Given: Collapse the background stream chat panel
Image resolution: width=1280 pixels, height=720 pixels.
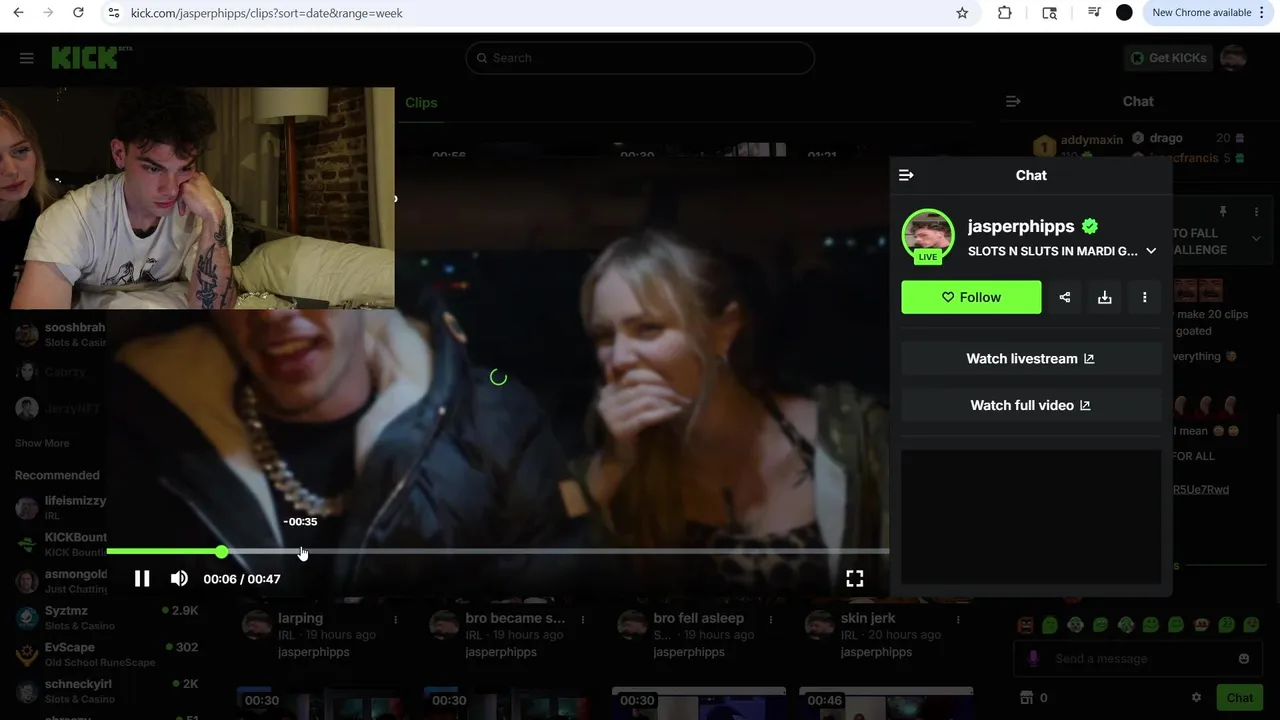Looking at the screenshot, I should (1013, 101).
